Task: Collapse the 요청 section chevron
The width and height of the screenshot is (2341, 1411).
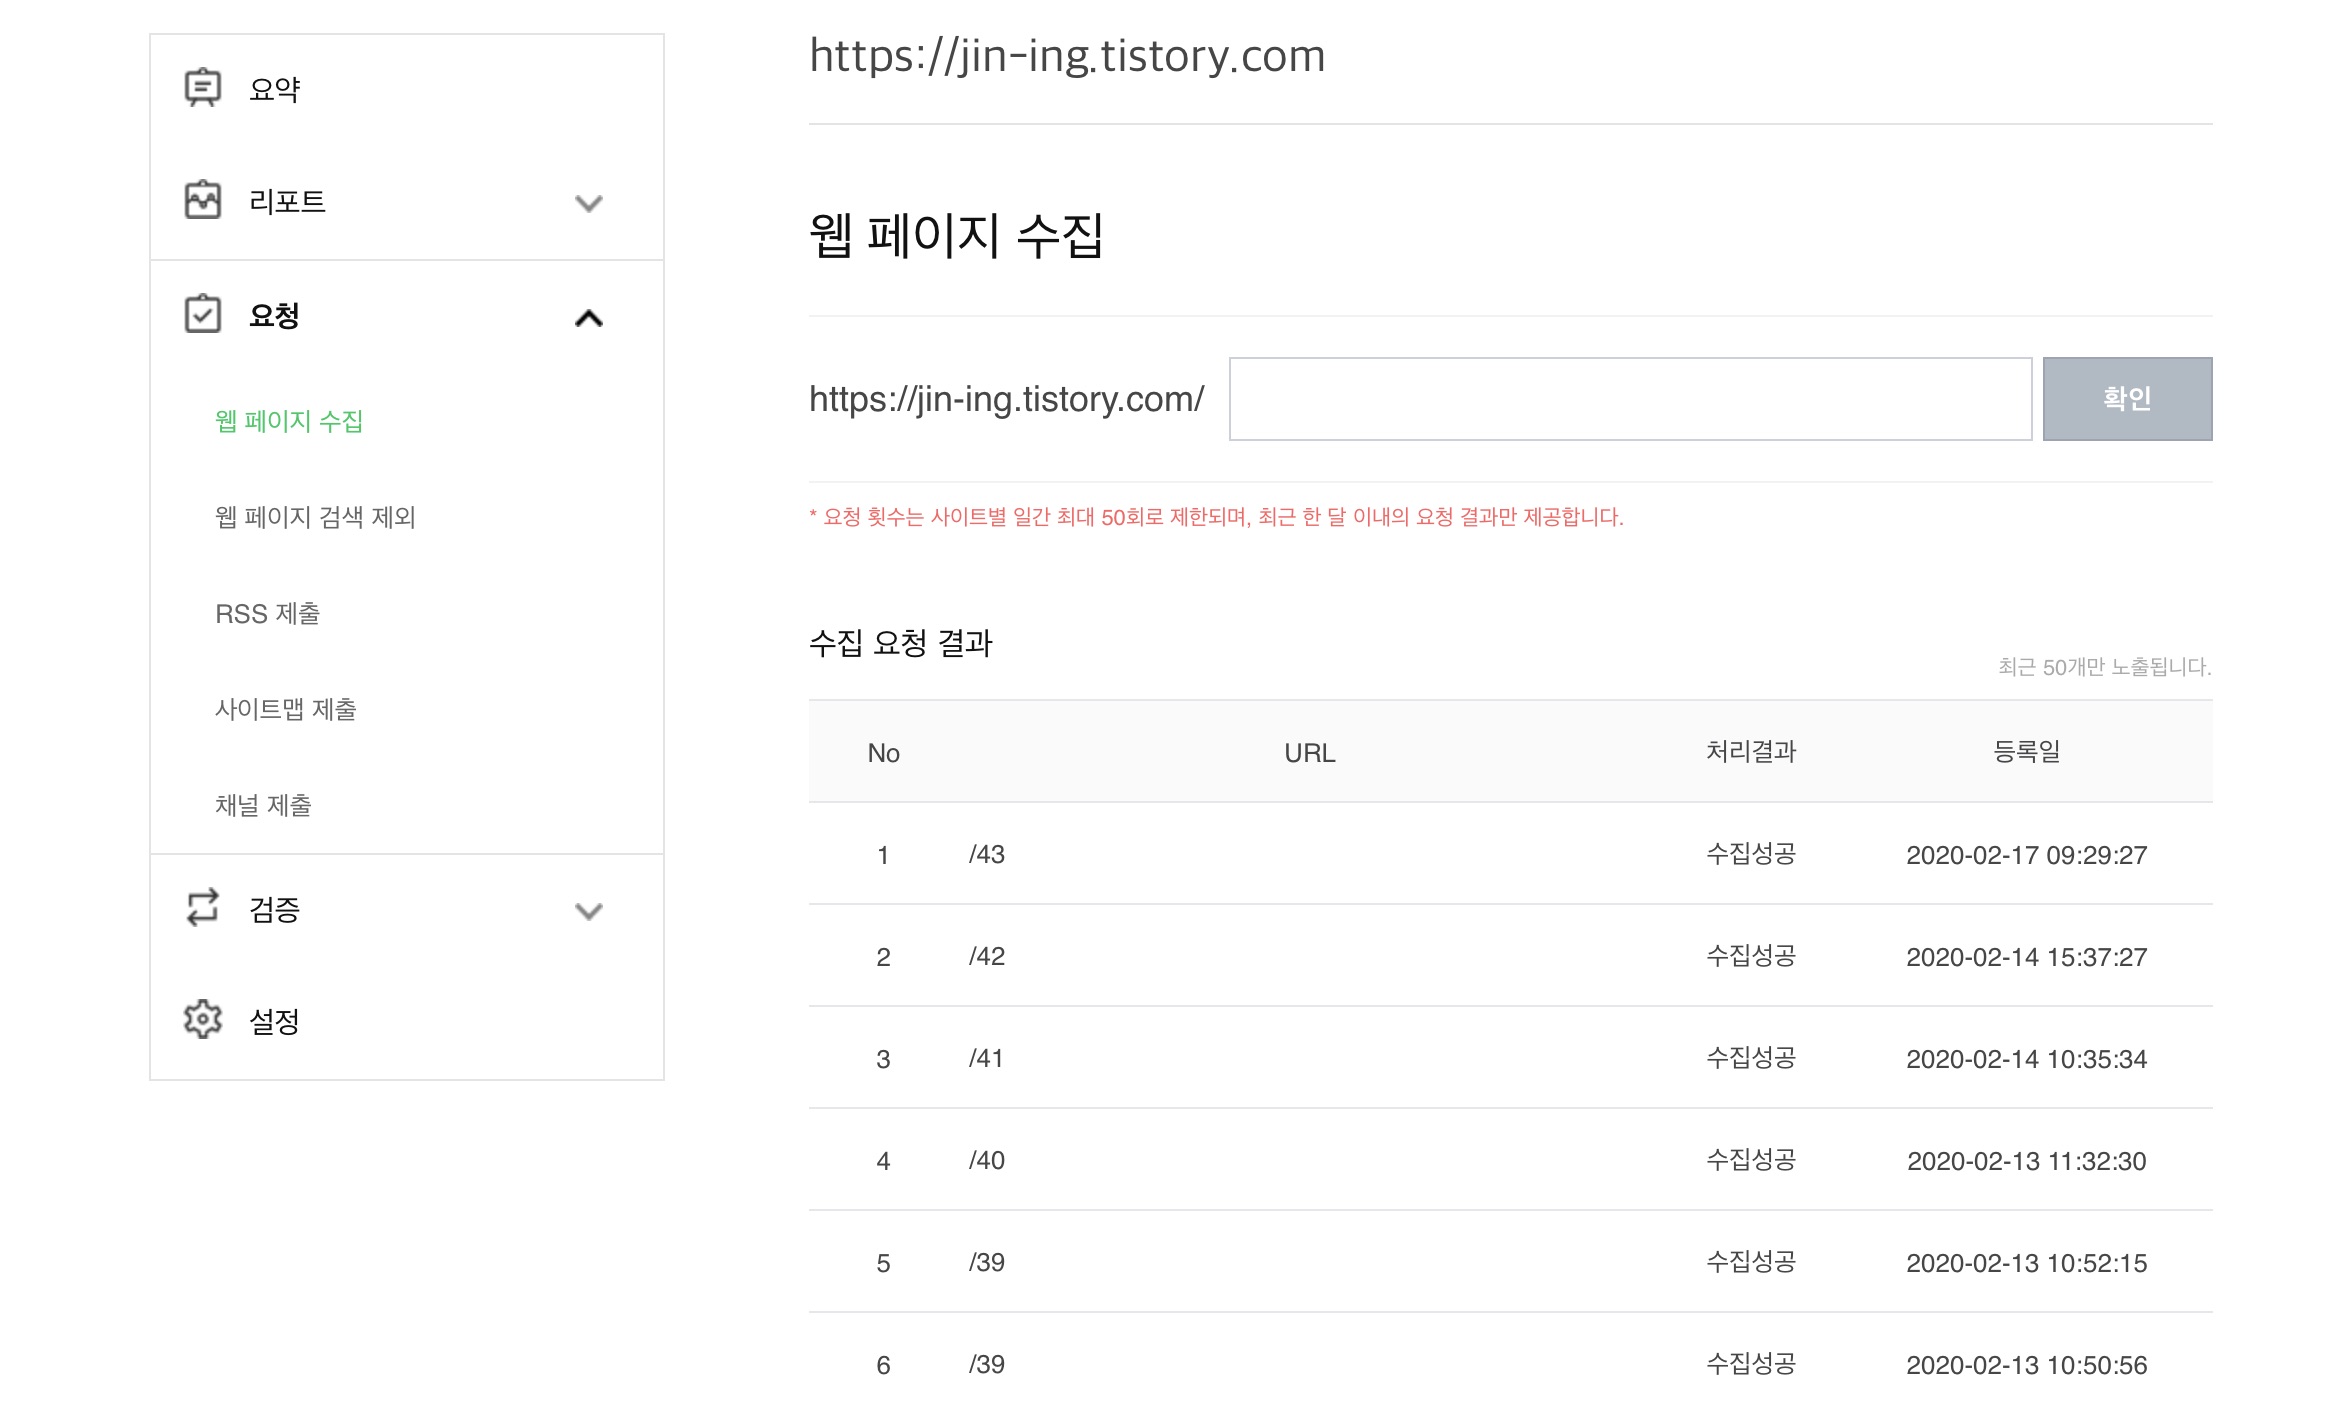Action: (588, 318)
